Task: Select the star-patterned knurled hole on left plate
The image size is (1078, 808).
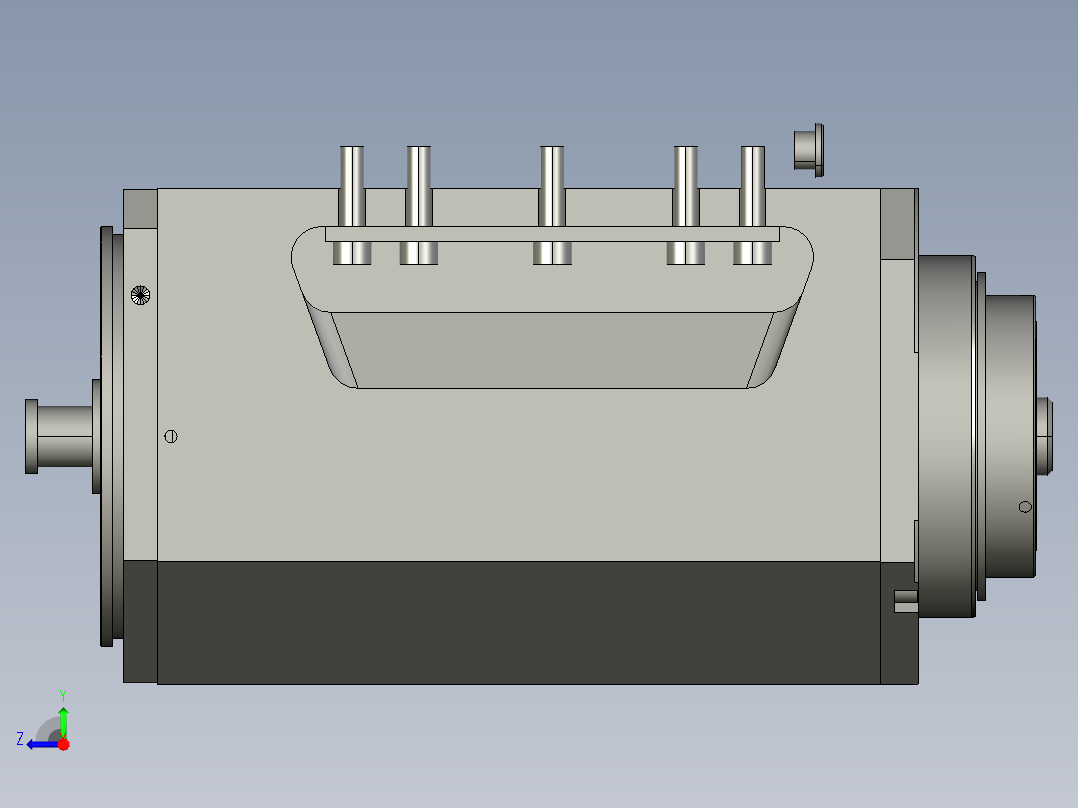Action: (140, 295)
